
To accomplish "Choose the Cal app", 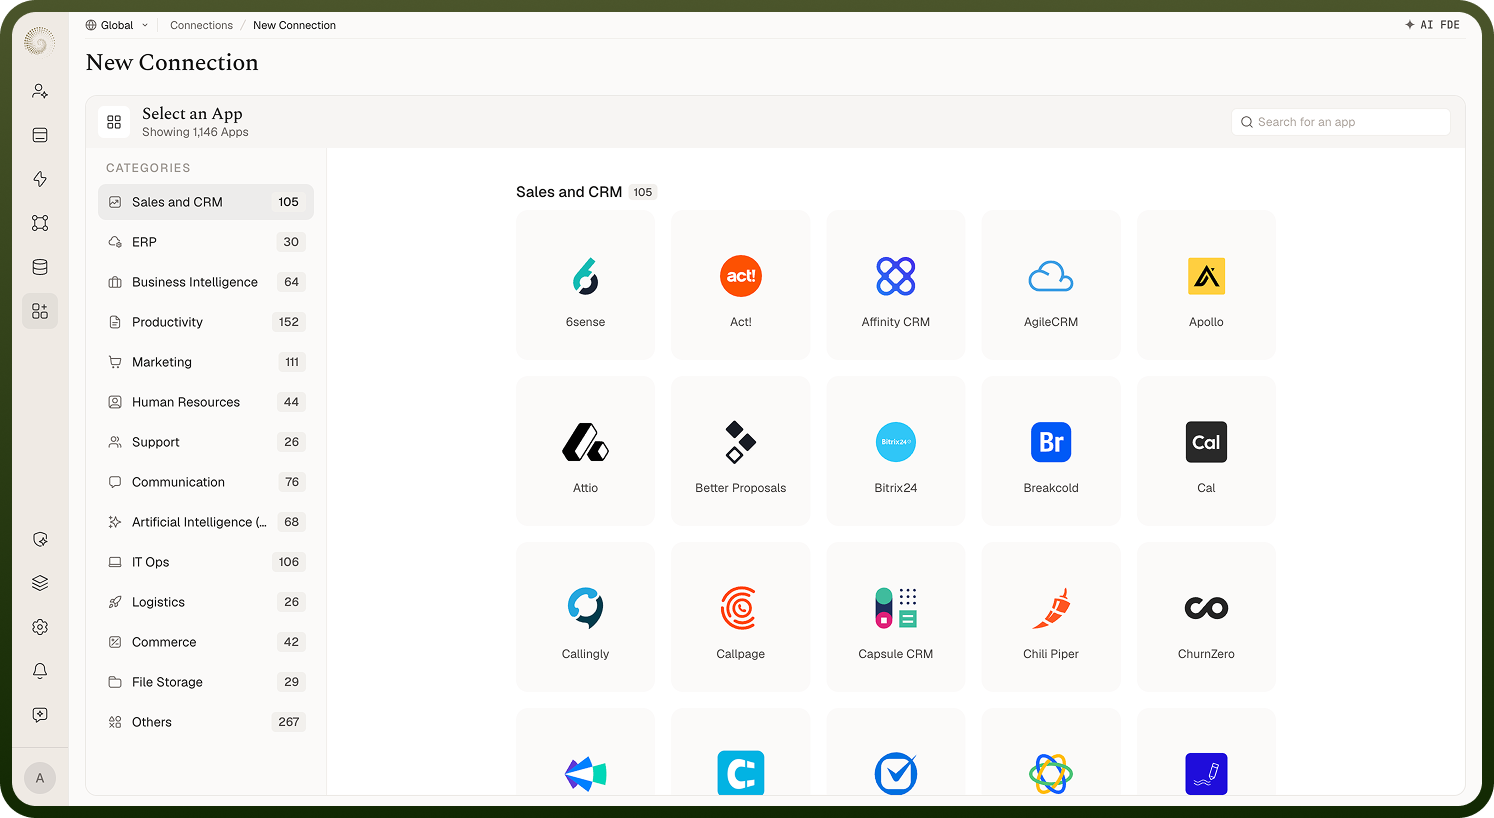I will (1206, 451).
